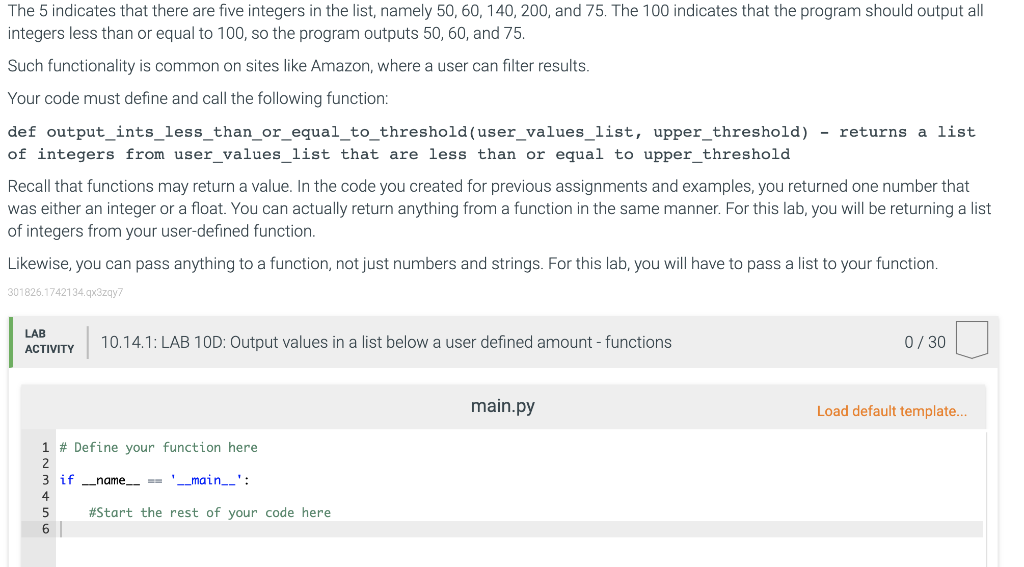Viewport: 1024px width, 567px height.
Task: Click the ID text 301826.1742134.qx3zqy7
Action: pos(65,292)
